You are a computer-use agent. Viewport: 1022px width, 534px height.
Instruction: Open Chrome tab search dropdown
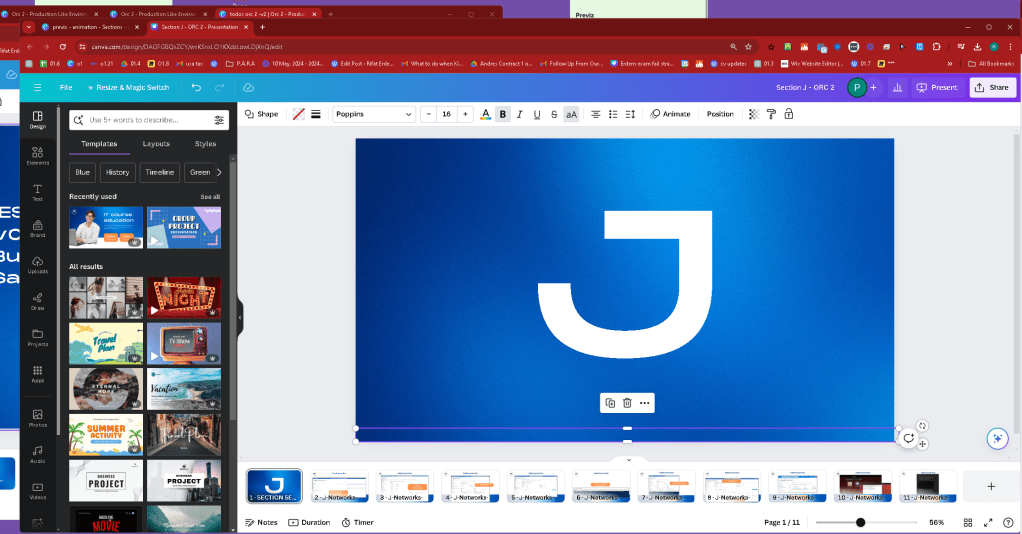coord(28,27)
